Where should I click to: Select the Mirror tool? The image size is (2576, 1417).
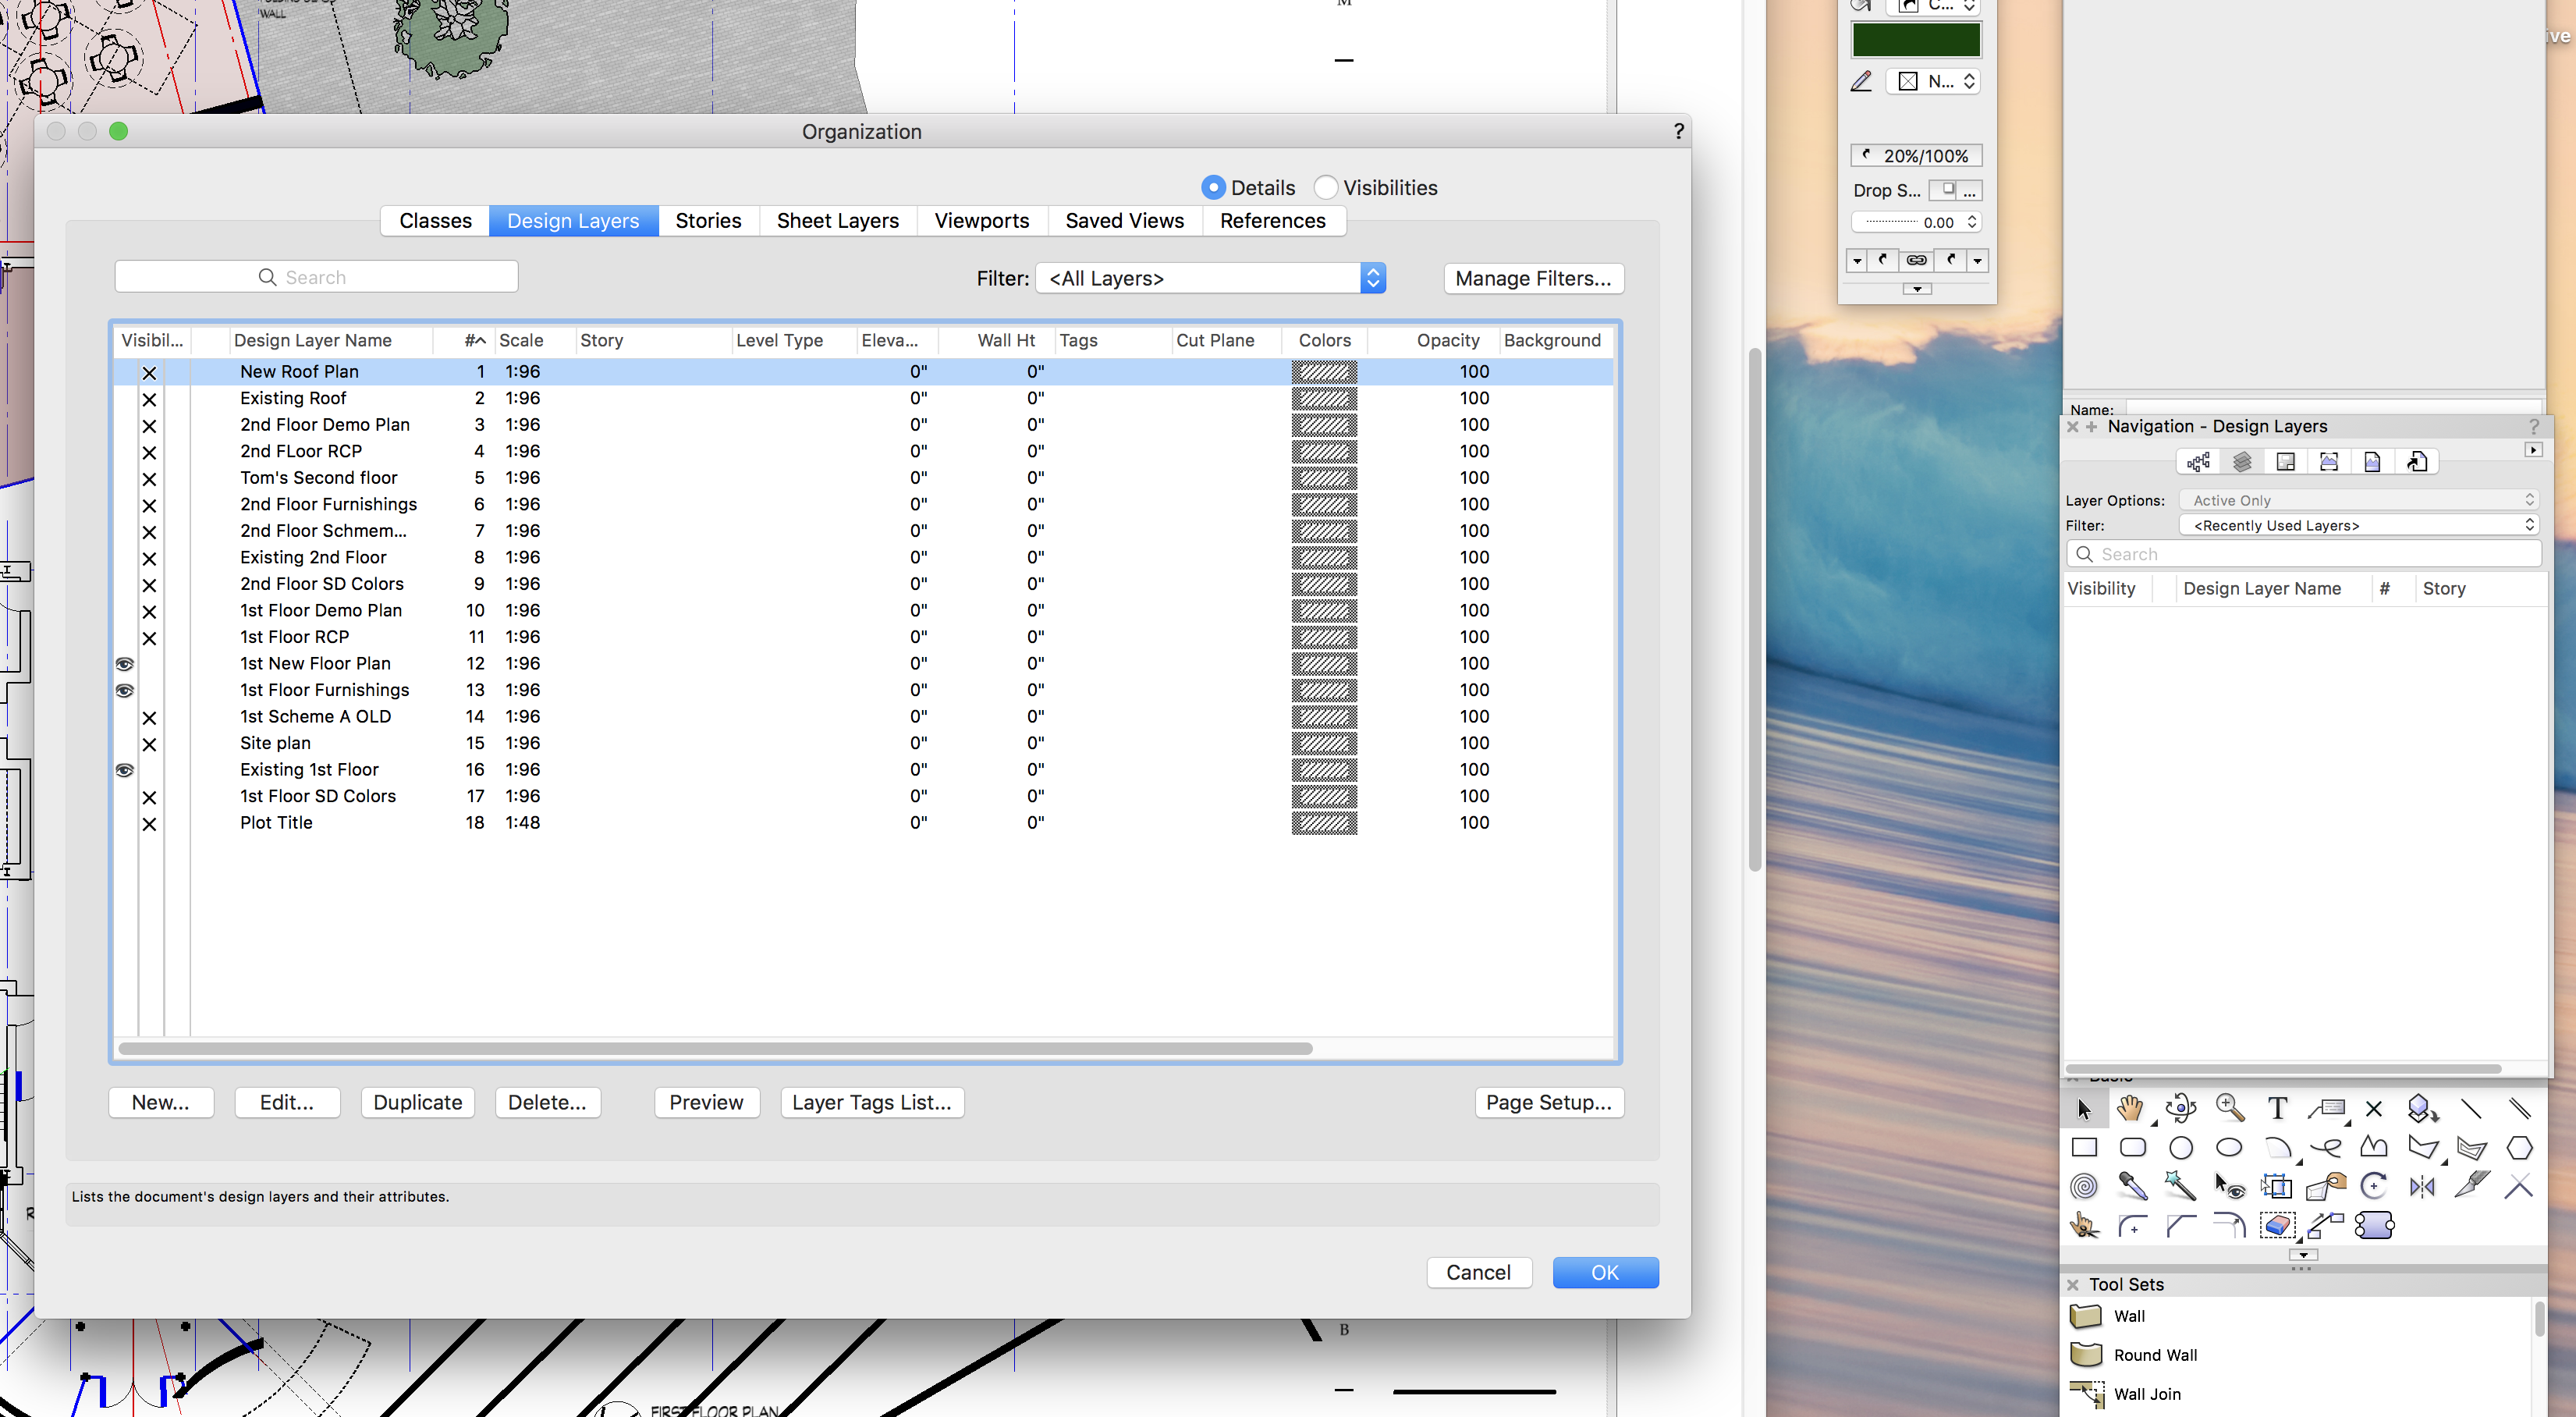pos(2422,1186)
